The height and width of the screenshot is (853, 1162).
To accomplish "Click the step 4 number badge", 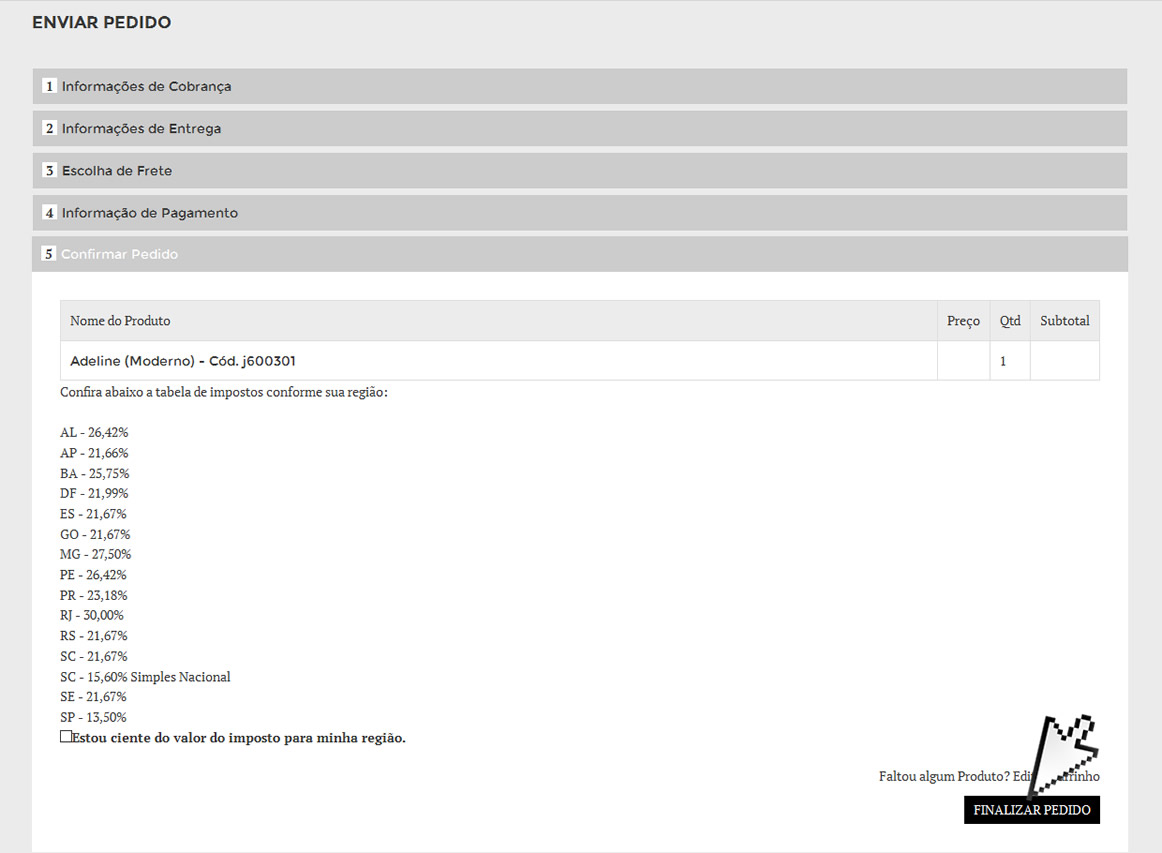I will (49, 213).
